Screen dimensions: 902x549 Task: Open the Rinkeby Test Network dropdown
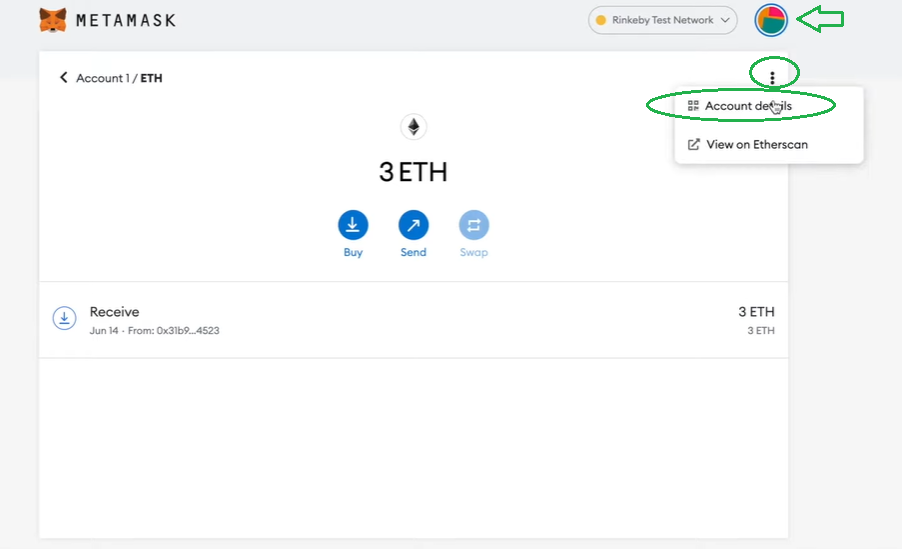pos(663,20)
